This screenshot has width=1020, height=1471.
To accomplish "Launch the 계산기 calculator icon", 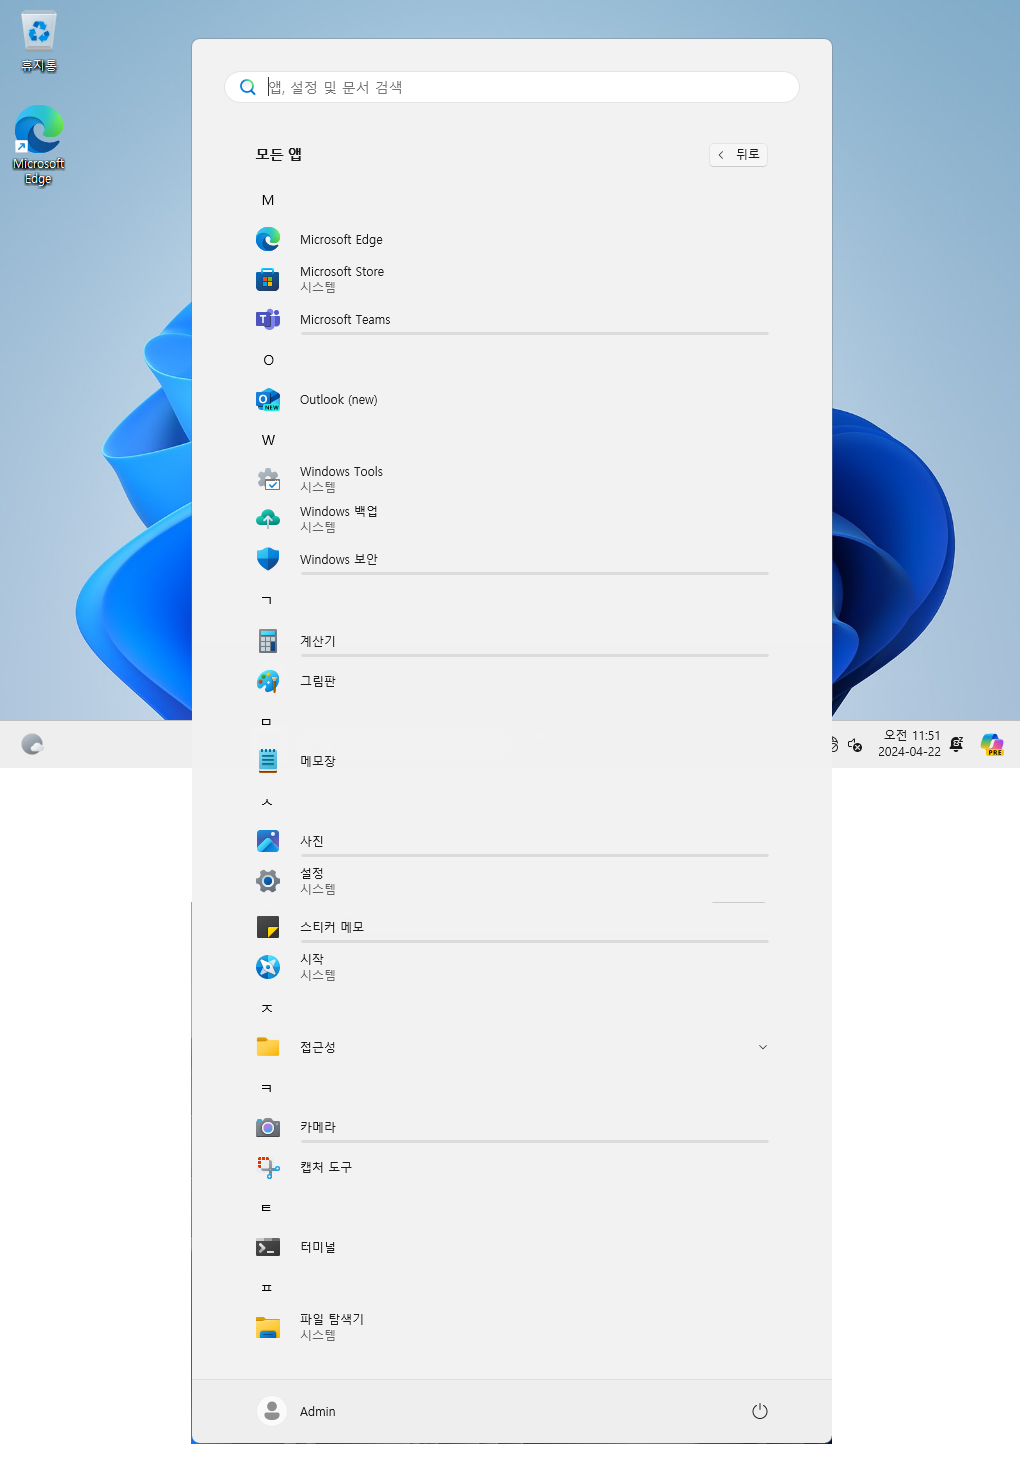I will coord(268,641).
